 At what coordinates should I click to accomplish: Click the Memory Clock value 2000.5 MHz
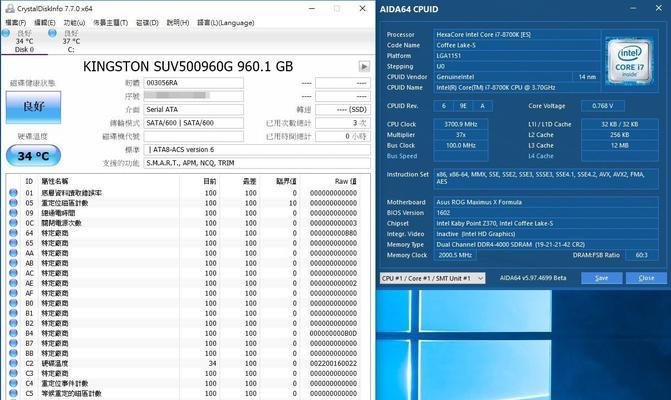click(455, 255)
